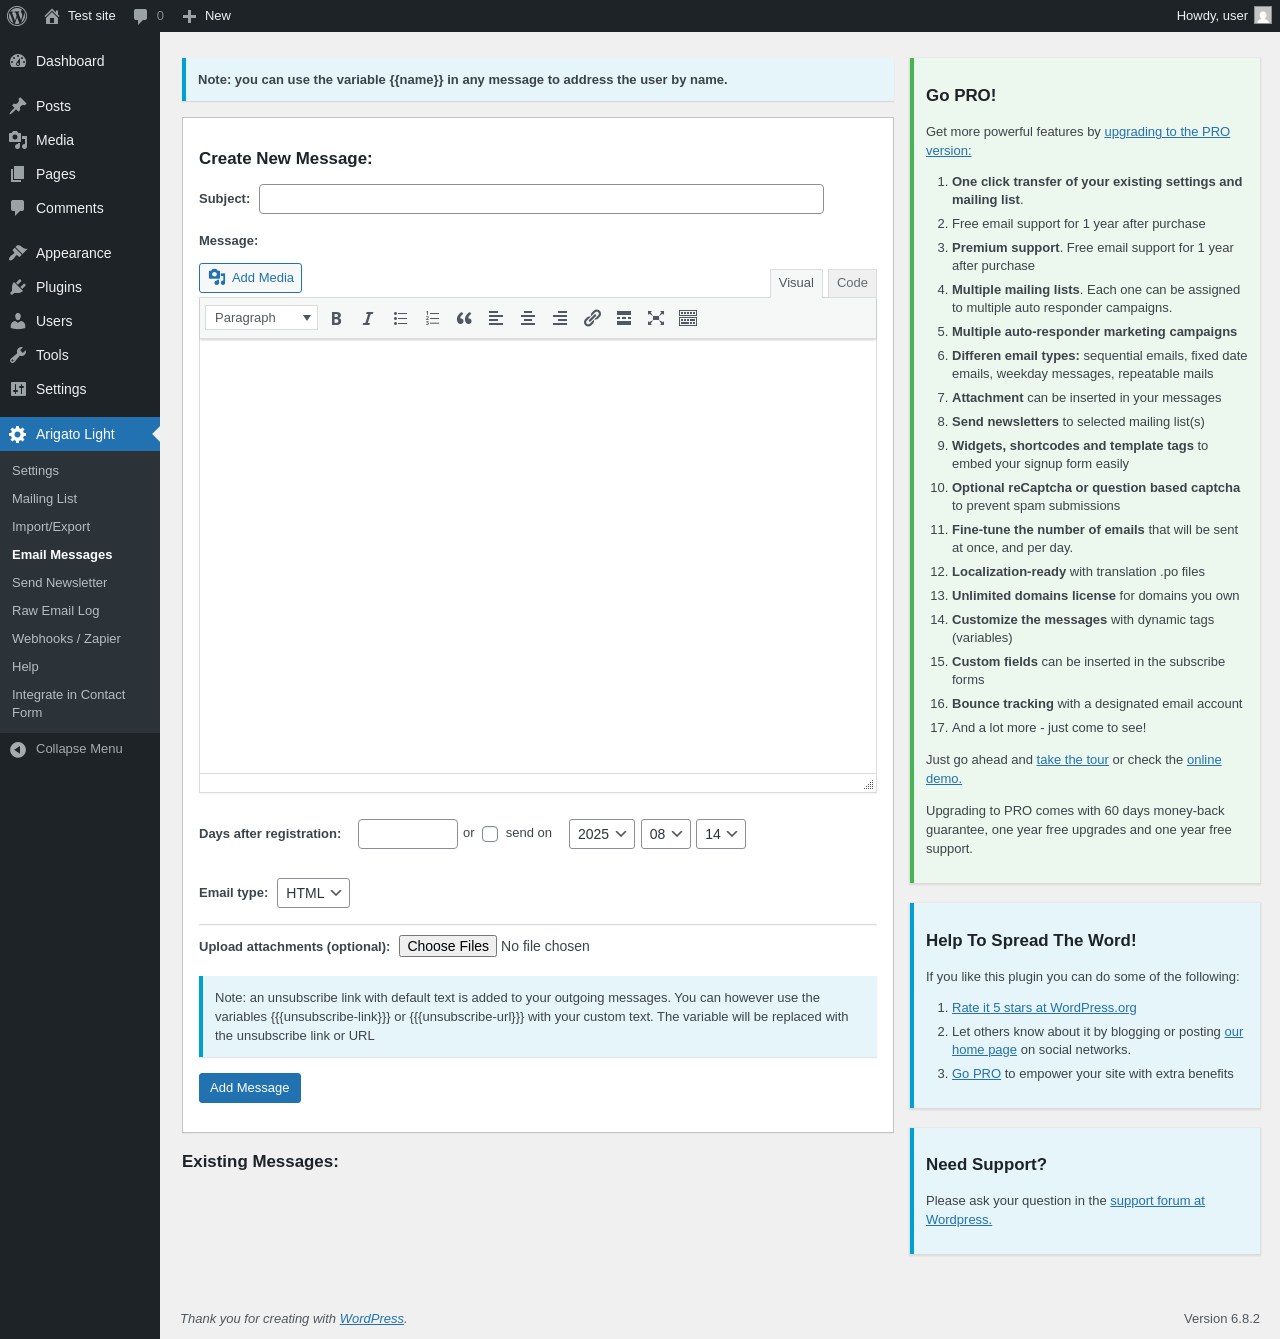Toggle the toolbar kitchen sink
1280x1339 pixels.
688,318
